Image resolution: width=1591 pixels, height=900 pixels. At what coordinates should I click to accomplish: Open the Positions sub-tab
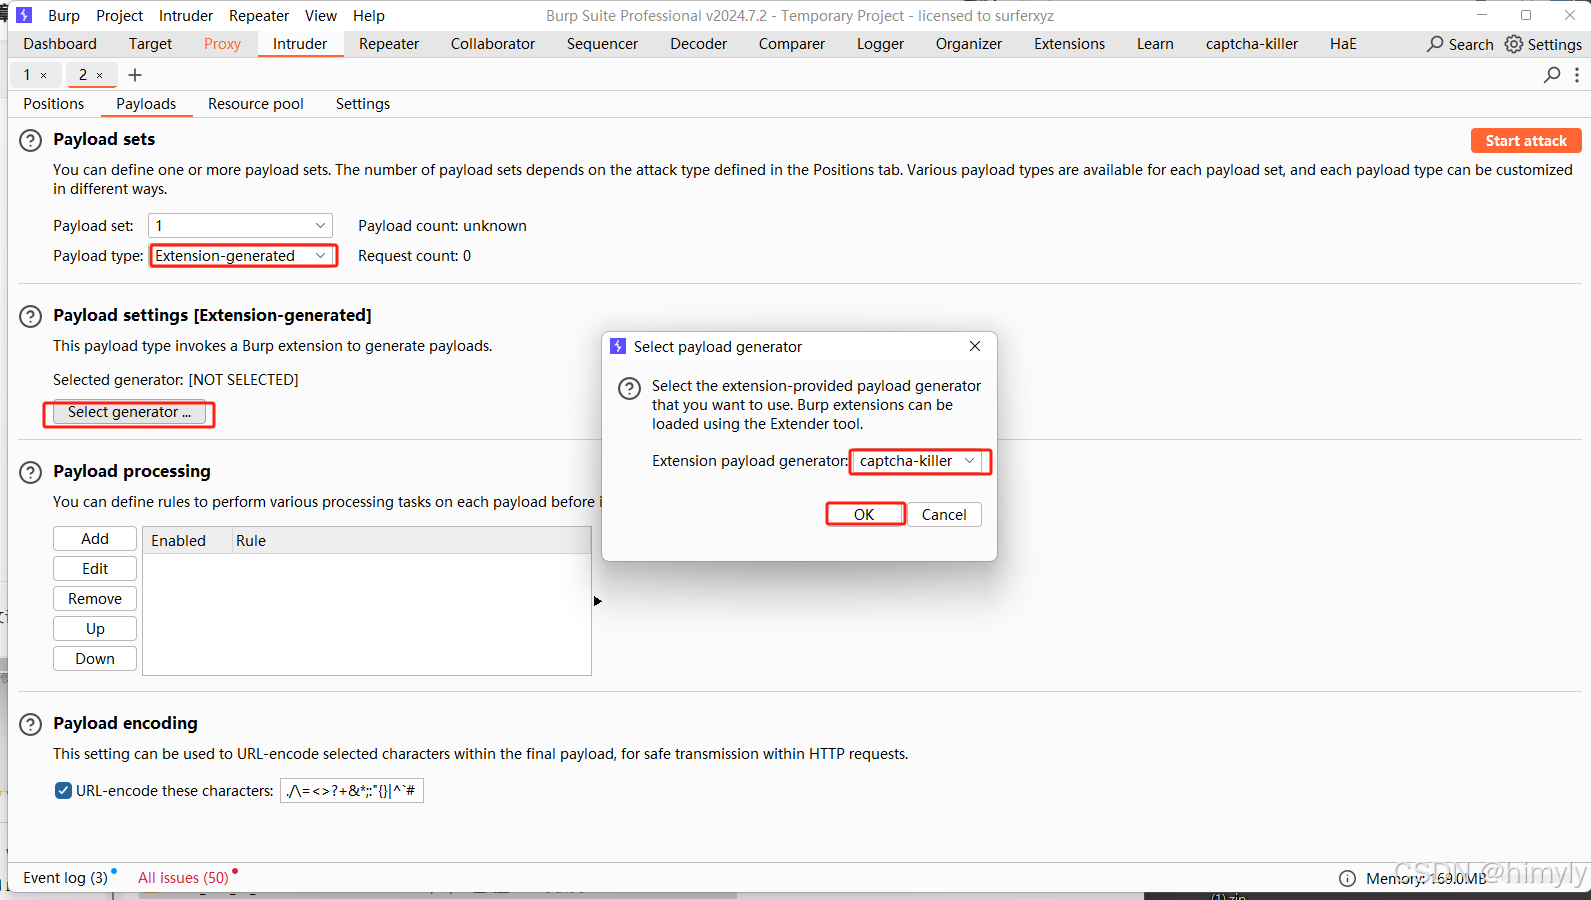54,104
